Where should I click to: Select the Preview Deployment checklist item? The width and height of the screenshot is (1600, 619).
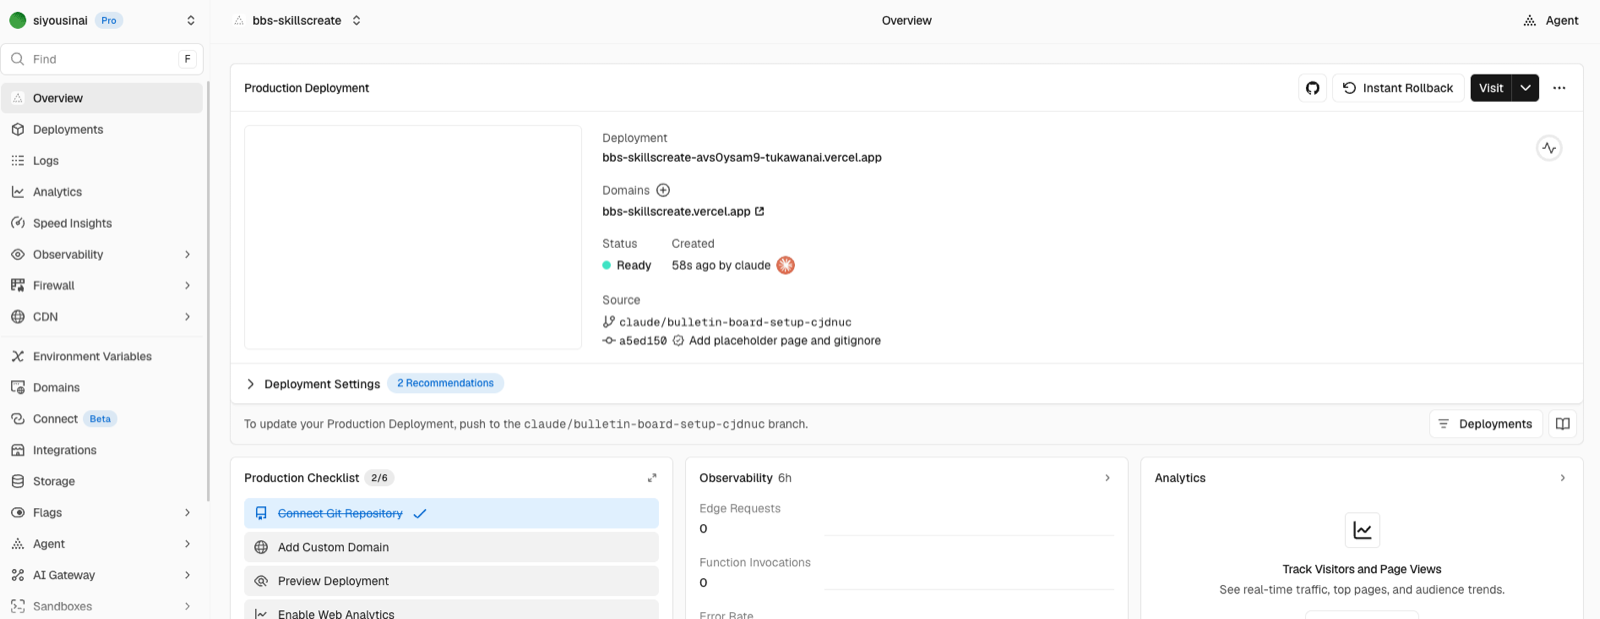tap(451, 581)
